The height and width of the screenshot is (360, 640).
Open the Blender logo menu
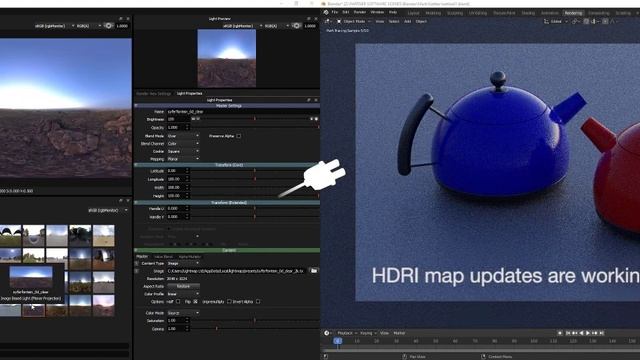click(x=326, y=12)
